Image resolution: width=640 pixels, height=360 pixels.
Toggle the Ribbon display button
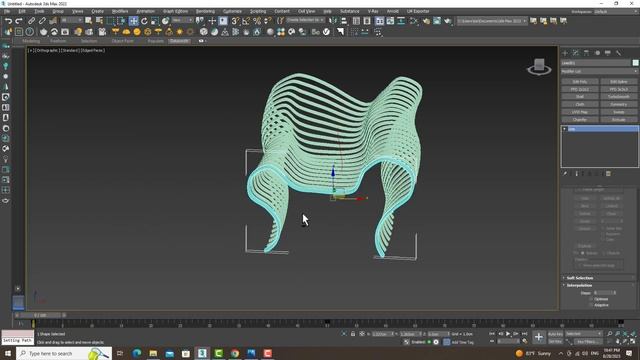coord(380,21)
